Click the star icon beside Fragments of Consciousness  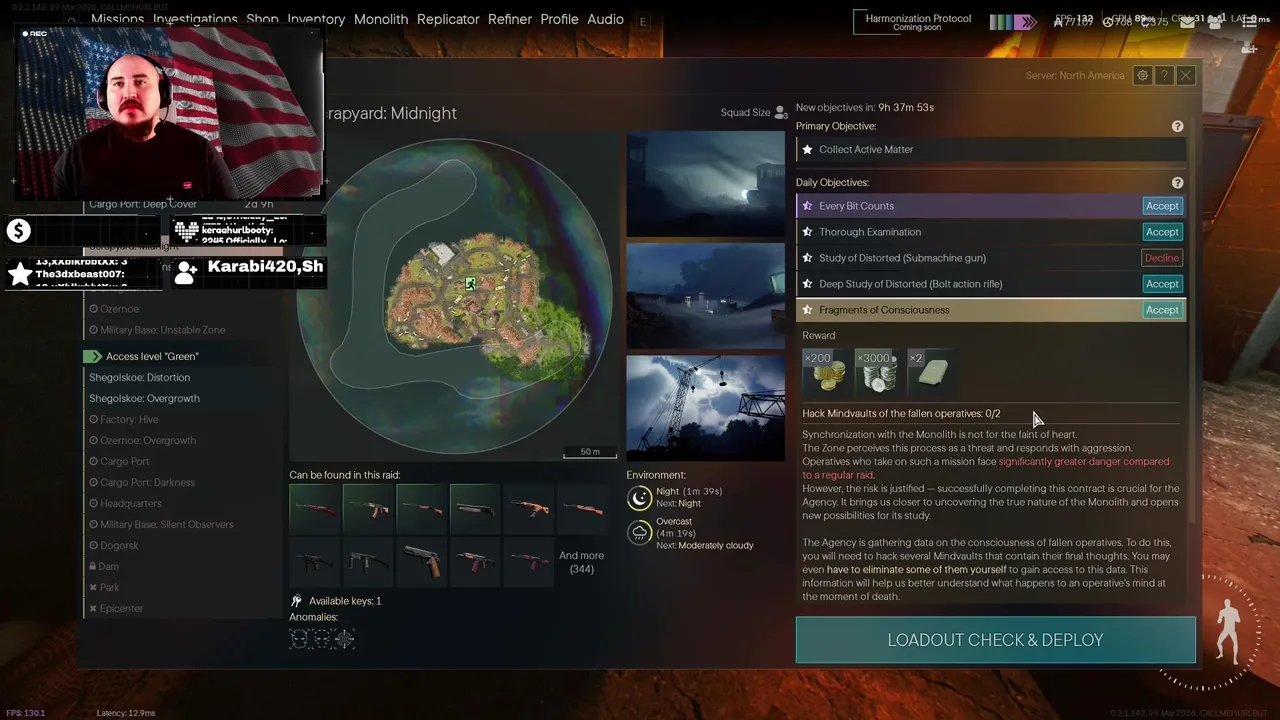pyautogui.click(x=807, y=310)
